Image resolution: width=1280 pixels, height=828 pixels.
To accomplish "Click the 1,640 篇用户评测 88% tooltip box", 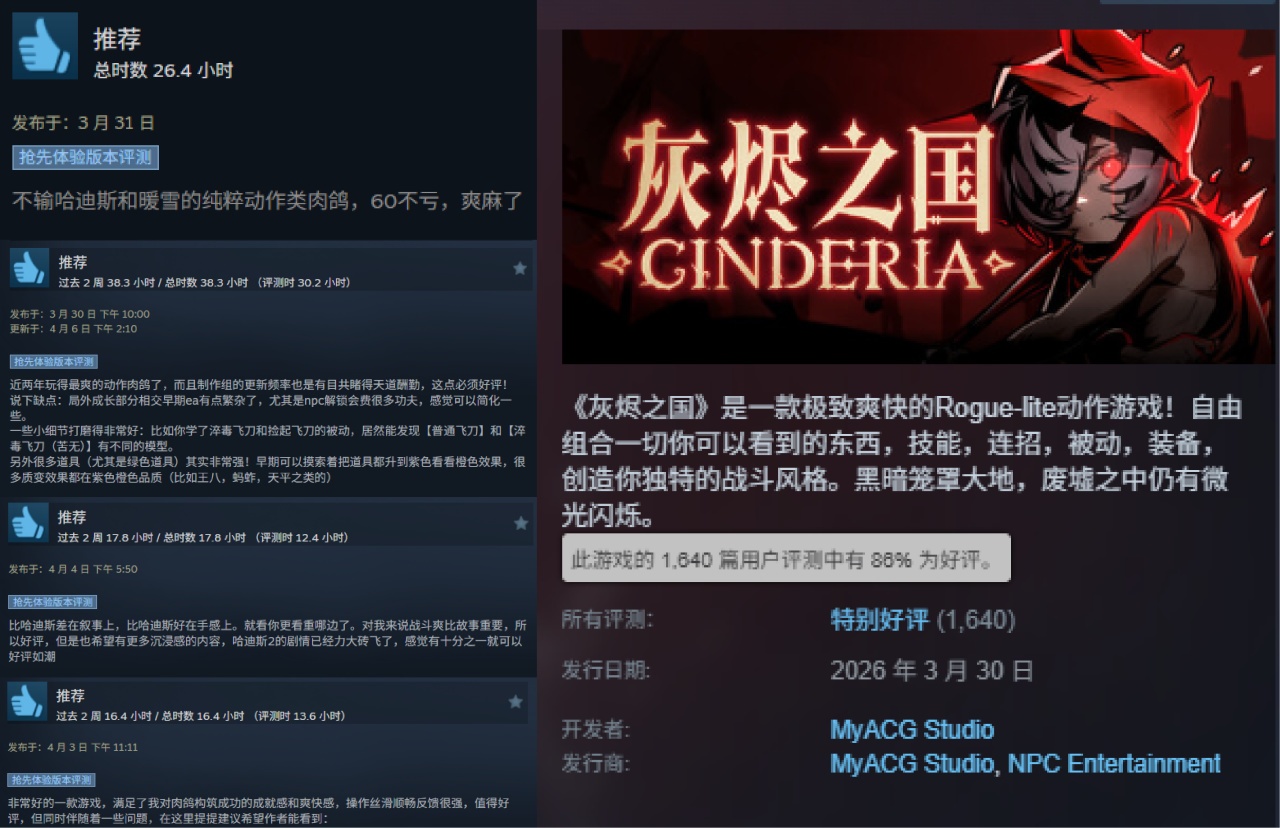I will [786, 558].
